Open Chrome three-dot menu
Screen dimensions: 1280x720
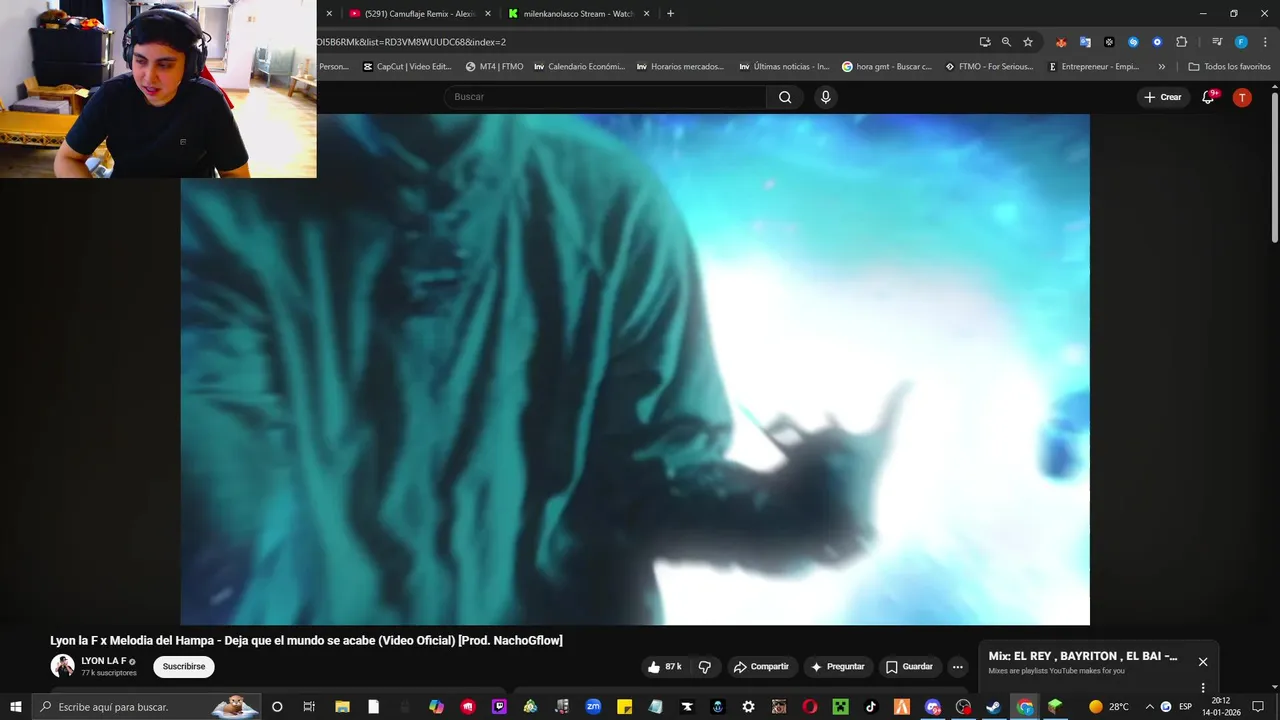point(1263,42)
